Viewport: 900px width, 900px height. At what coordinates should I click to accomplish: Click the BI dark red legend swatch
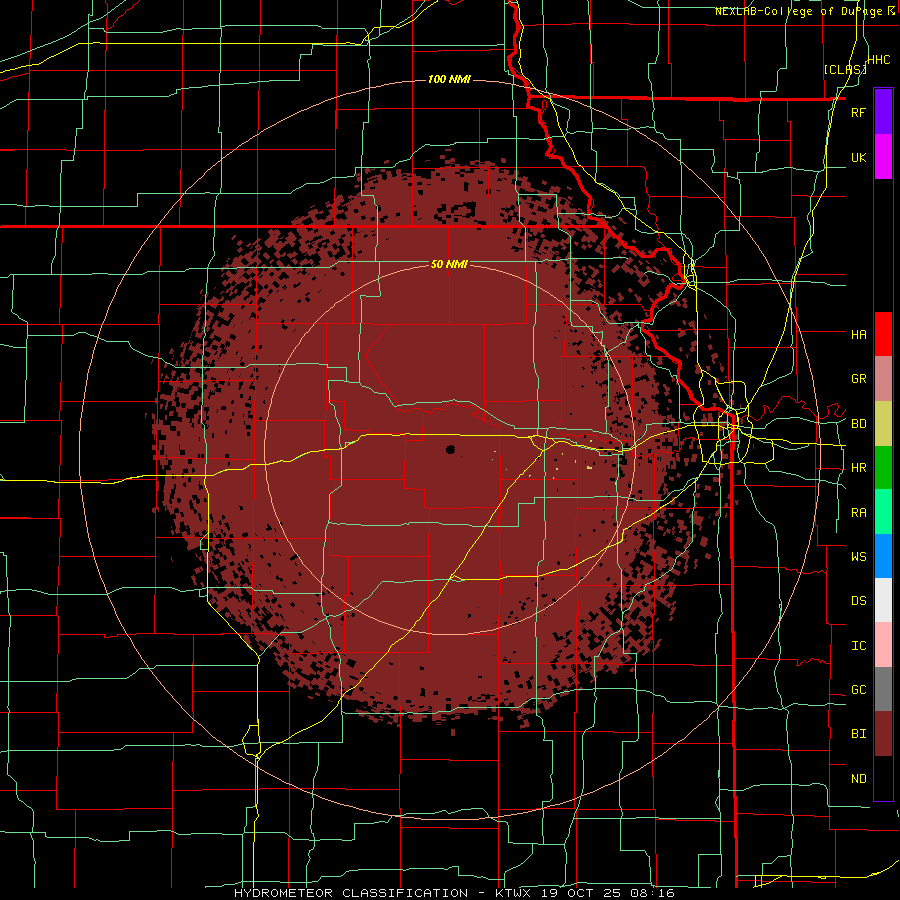pyautogui.click(x=883, y=734)
